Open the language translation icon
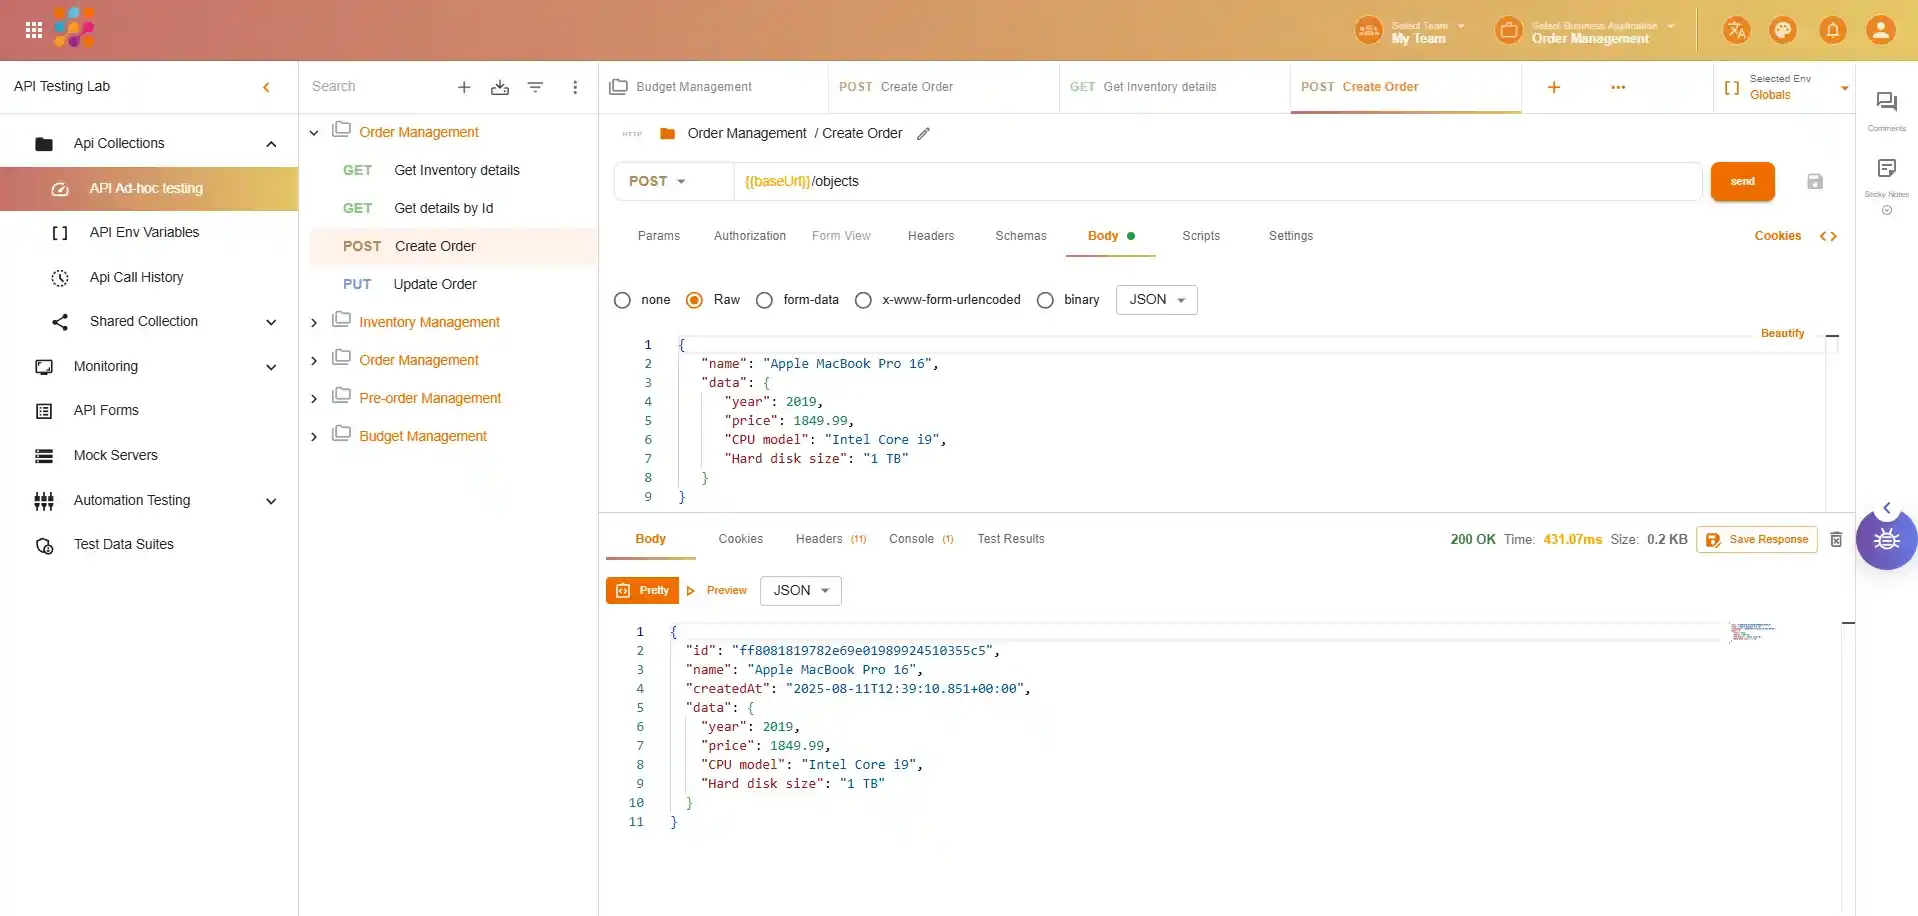Image resolution: width=1918 pixels, height=916 pixels. 1736,30
